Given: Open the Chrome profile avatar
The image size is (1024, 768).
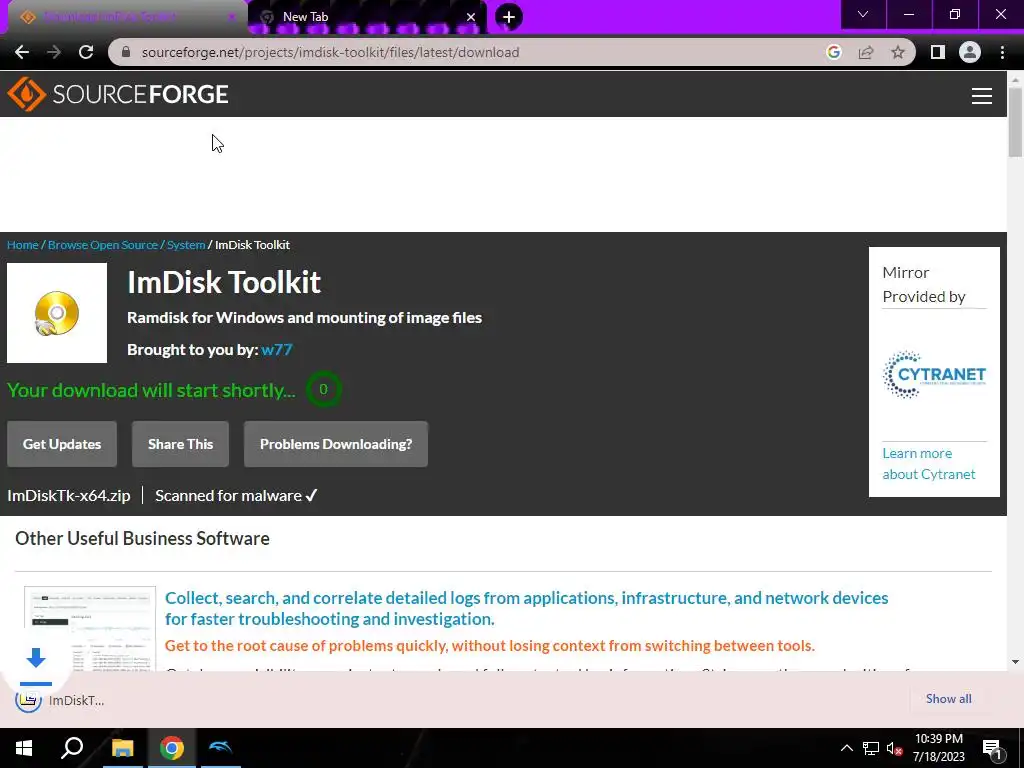Looking at the screenshot, I should coord(970,52).
